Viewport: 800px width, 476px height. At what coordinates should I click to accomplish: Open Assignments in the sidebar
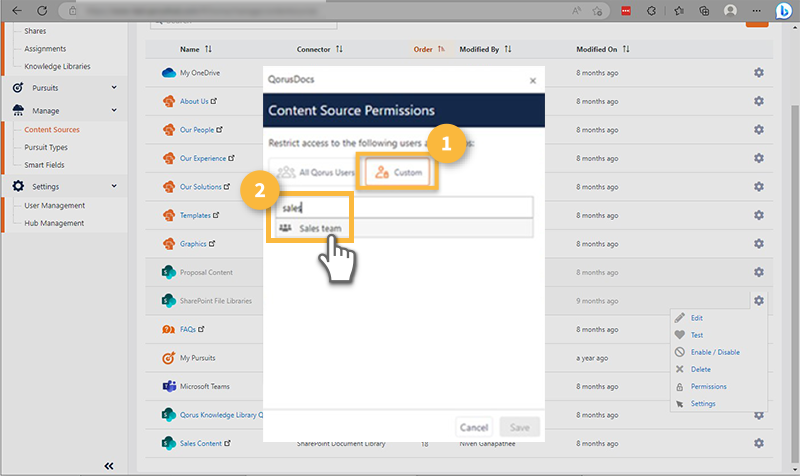point(45,49)
